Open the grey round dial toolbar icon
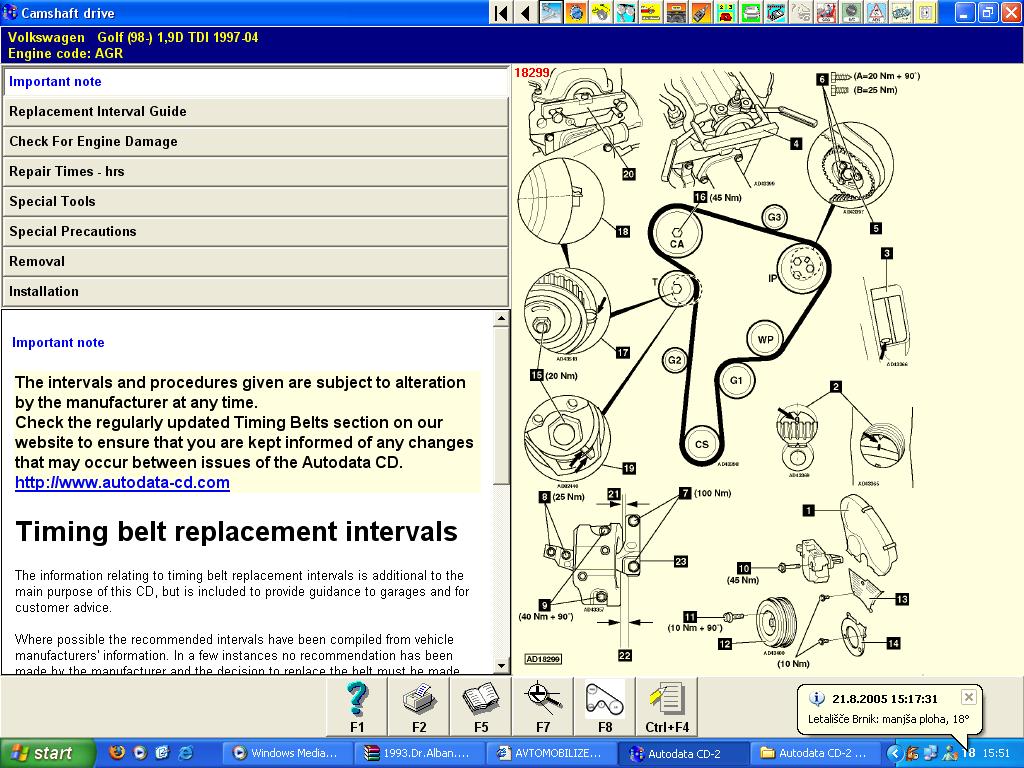The width and height of the screenshot is (1024, 768). pos(851,12)
